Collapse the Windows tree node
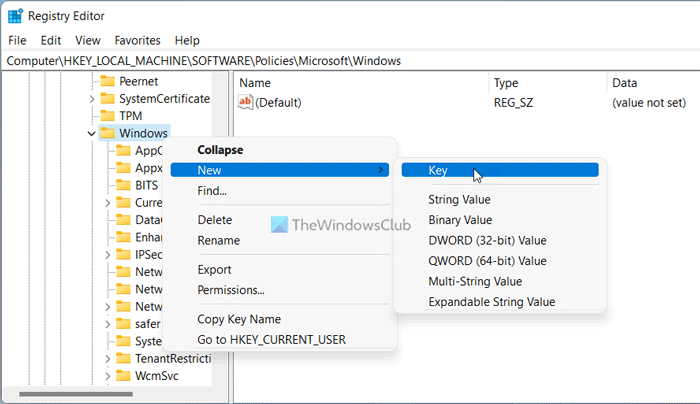The width and height of the screenshot is (700, 404). (x=92, y=133)
